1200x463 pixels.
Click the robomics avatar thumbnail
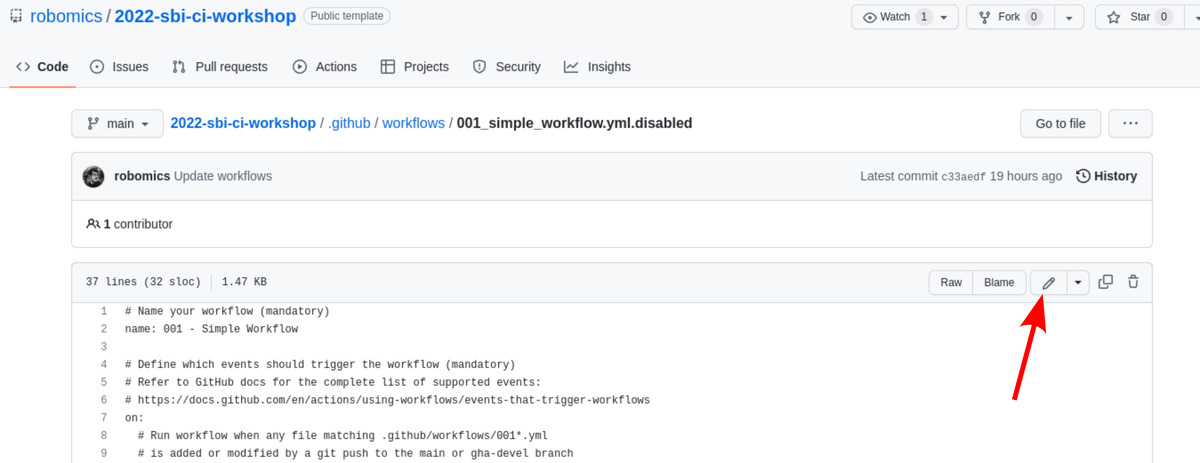(x=93, y=176)
